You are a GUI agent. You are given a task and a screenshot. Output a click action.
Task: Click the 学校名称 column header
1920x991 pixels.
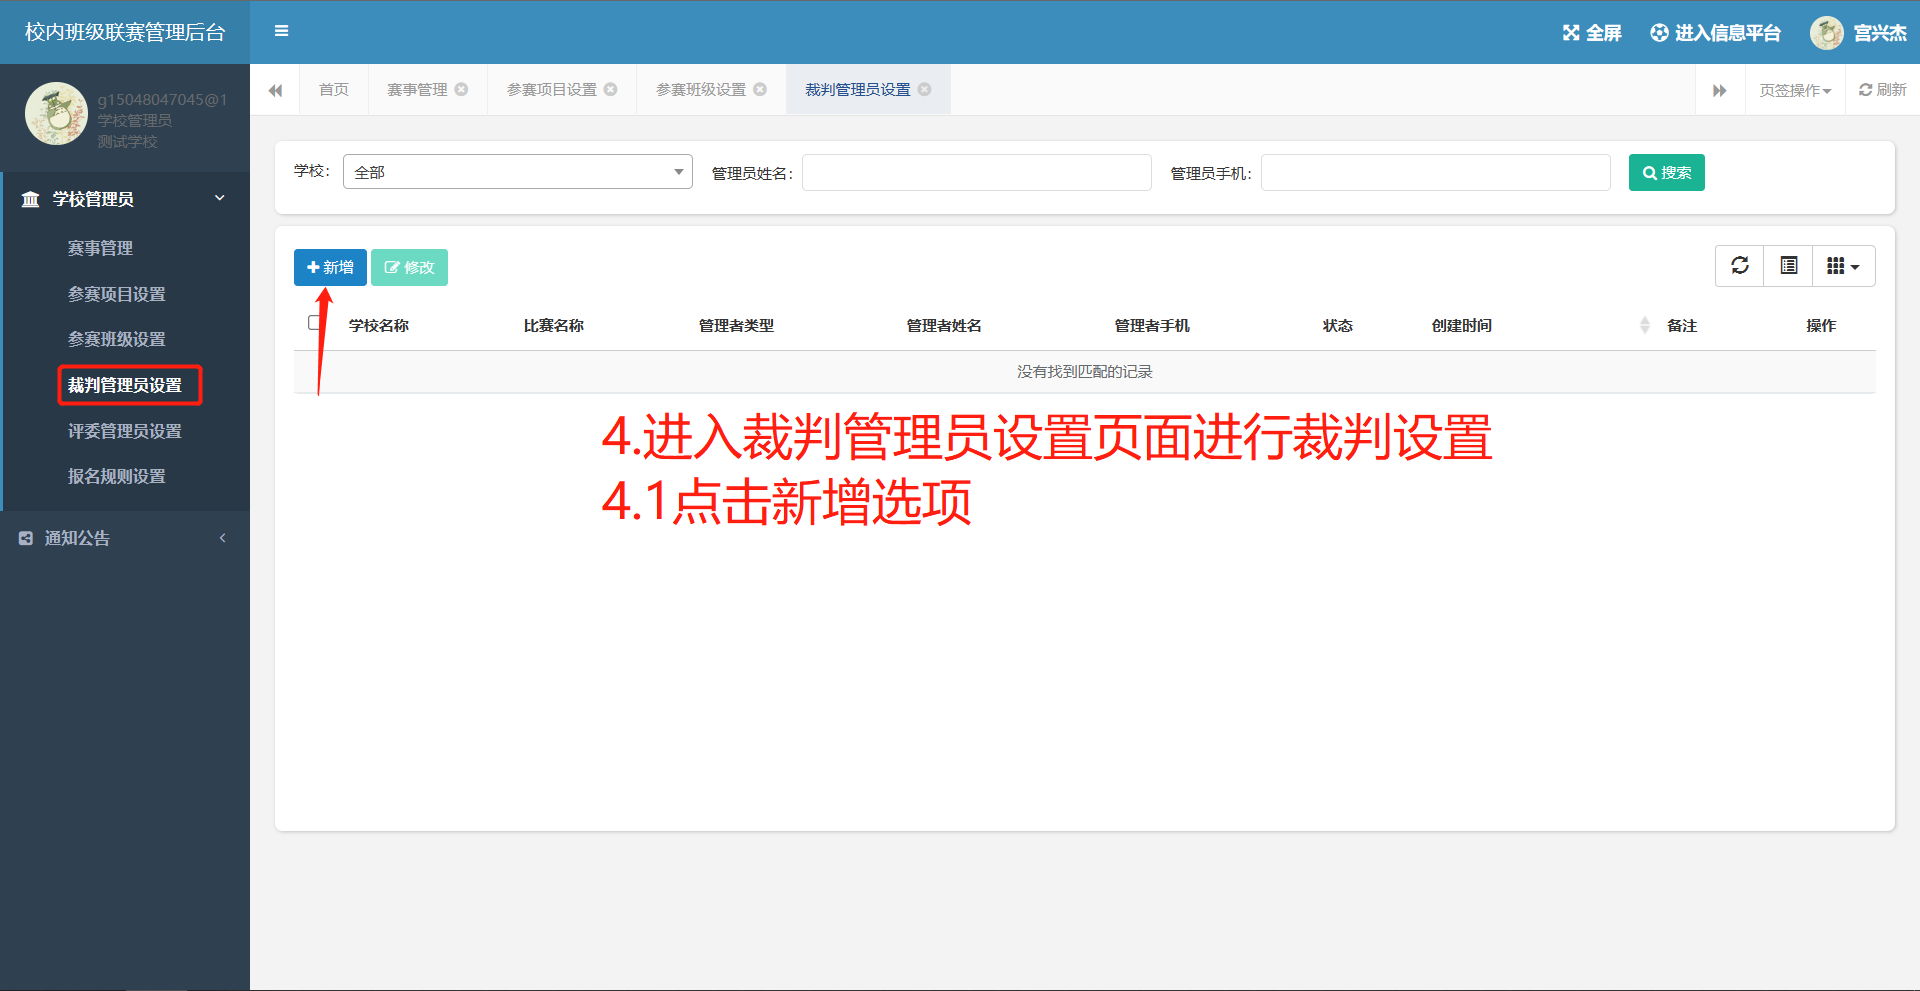coord(379,325)
